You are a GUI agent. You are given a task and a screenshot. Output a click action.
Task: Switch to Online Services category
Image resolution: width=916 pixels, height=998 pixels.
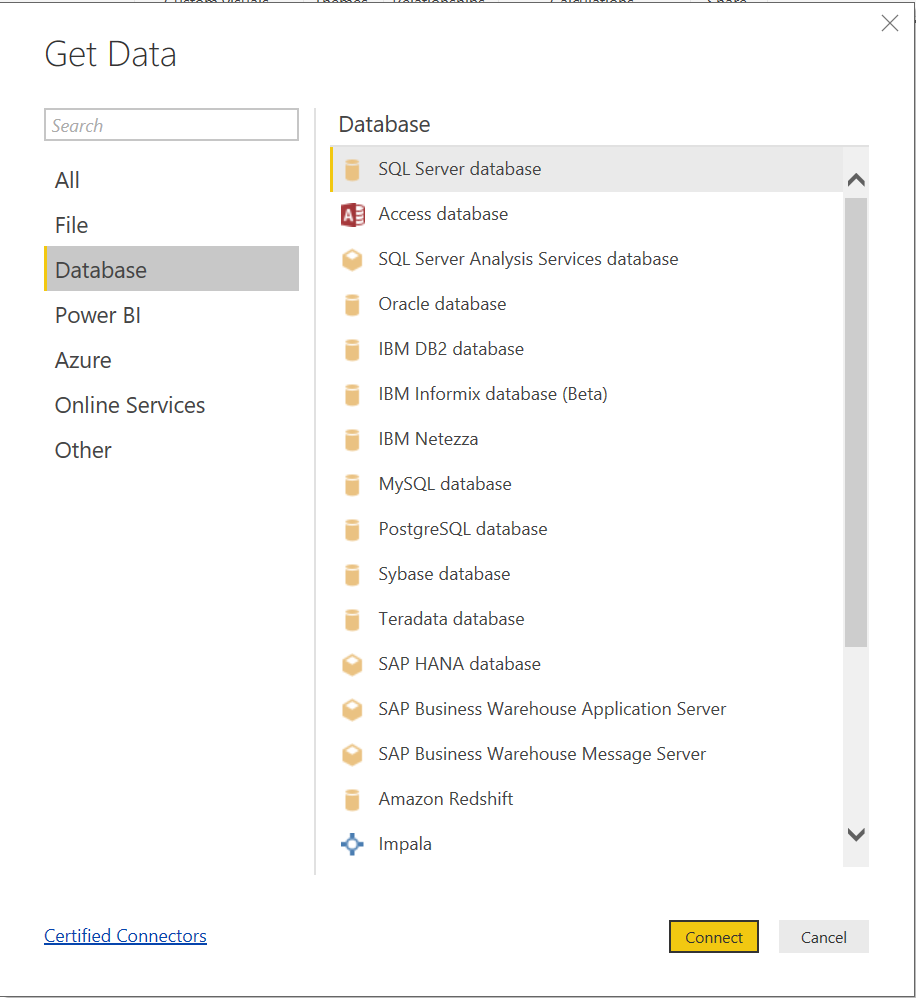tap(171, 405)
